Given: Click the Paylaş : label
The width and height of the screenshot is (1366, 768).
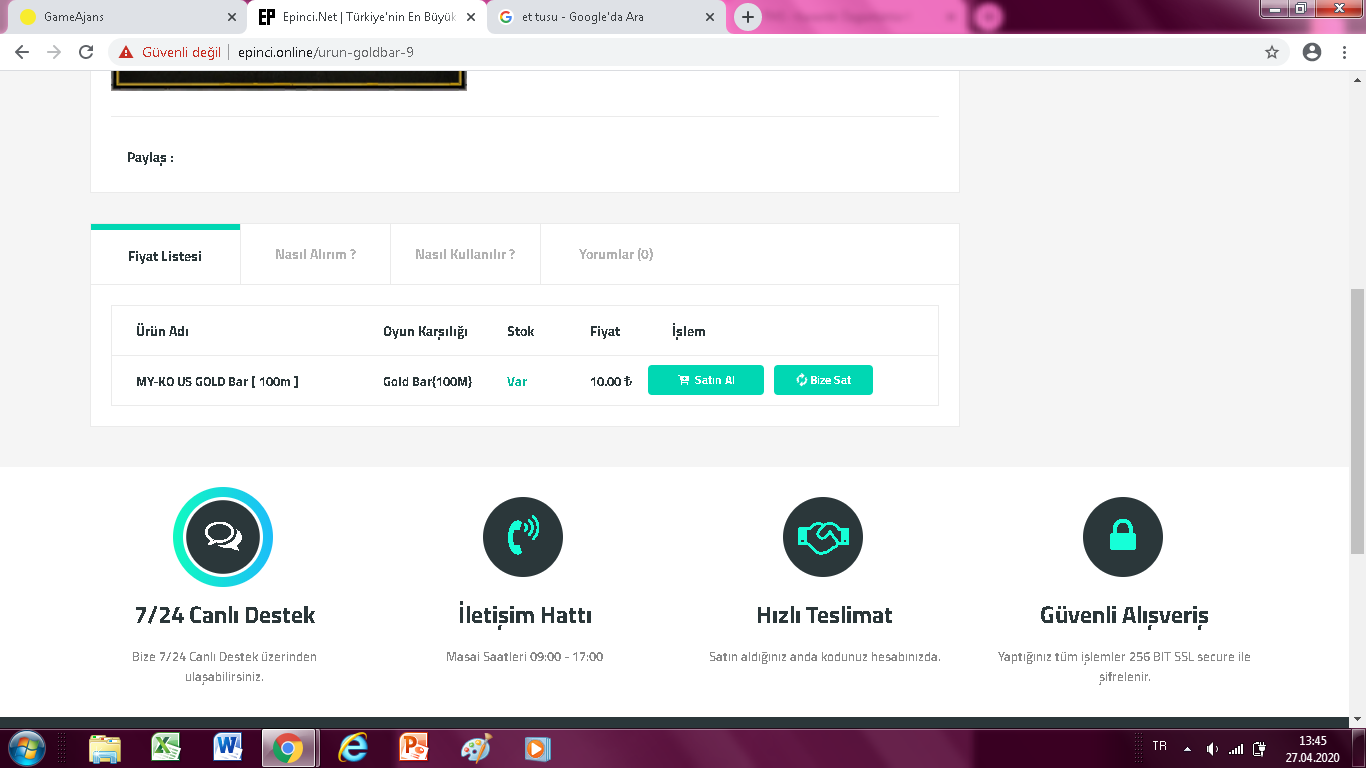Looking at the screenshot, I should click(x=150, y=157).
